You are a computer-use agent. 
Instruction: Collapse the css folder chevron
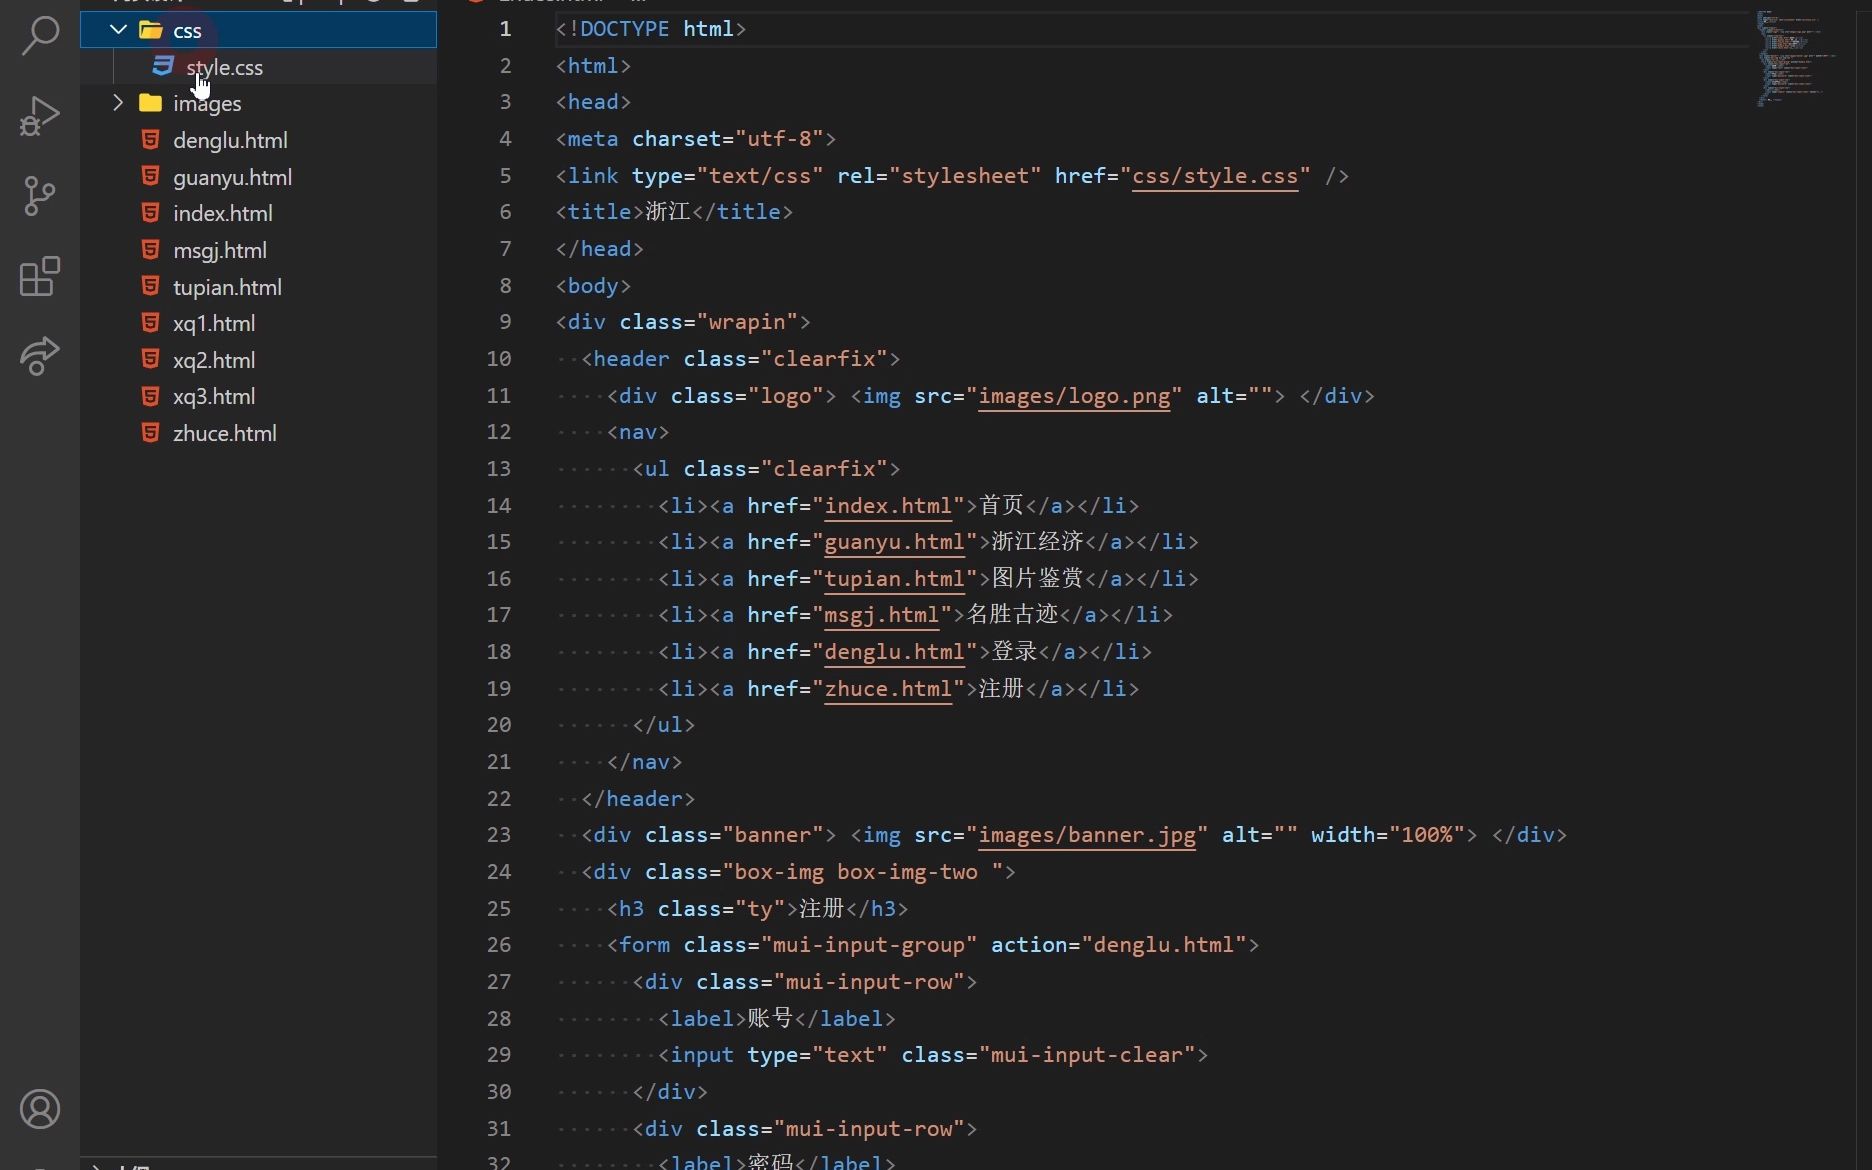[x=118, y=30]
